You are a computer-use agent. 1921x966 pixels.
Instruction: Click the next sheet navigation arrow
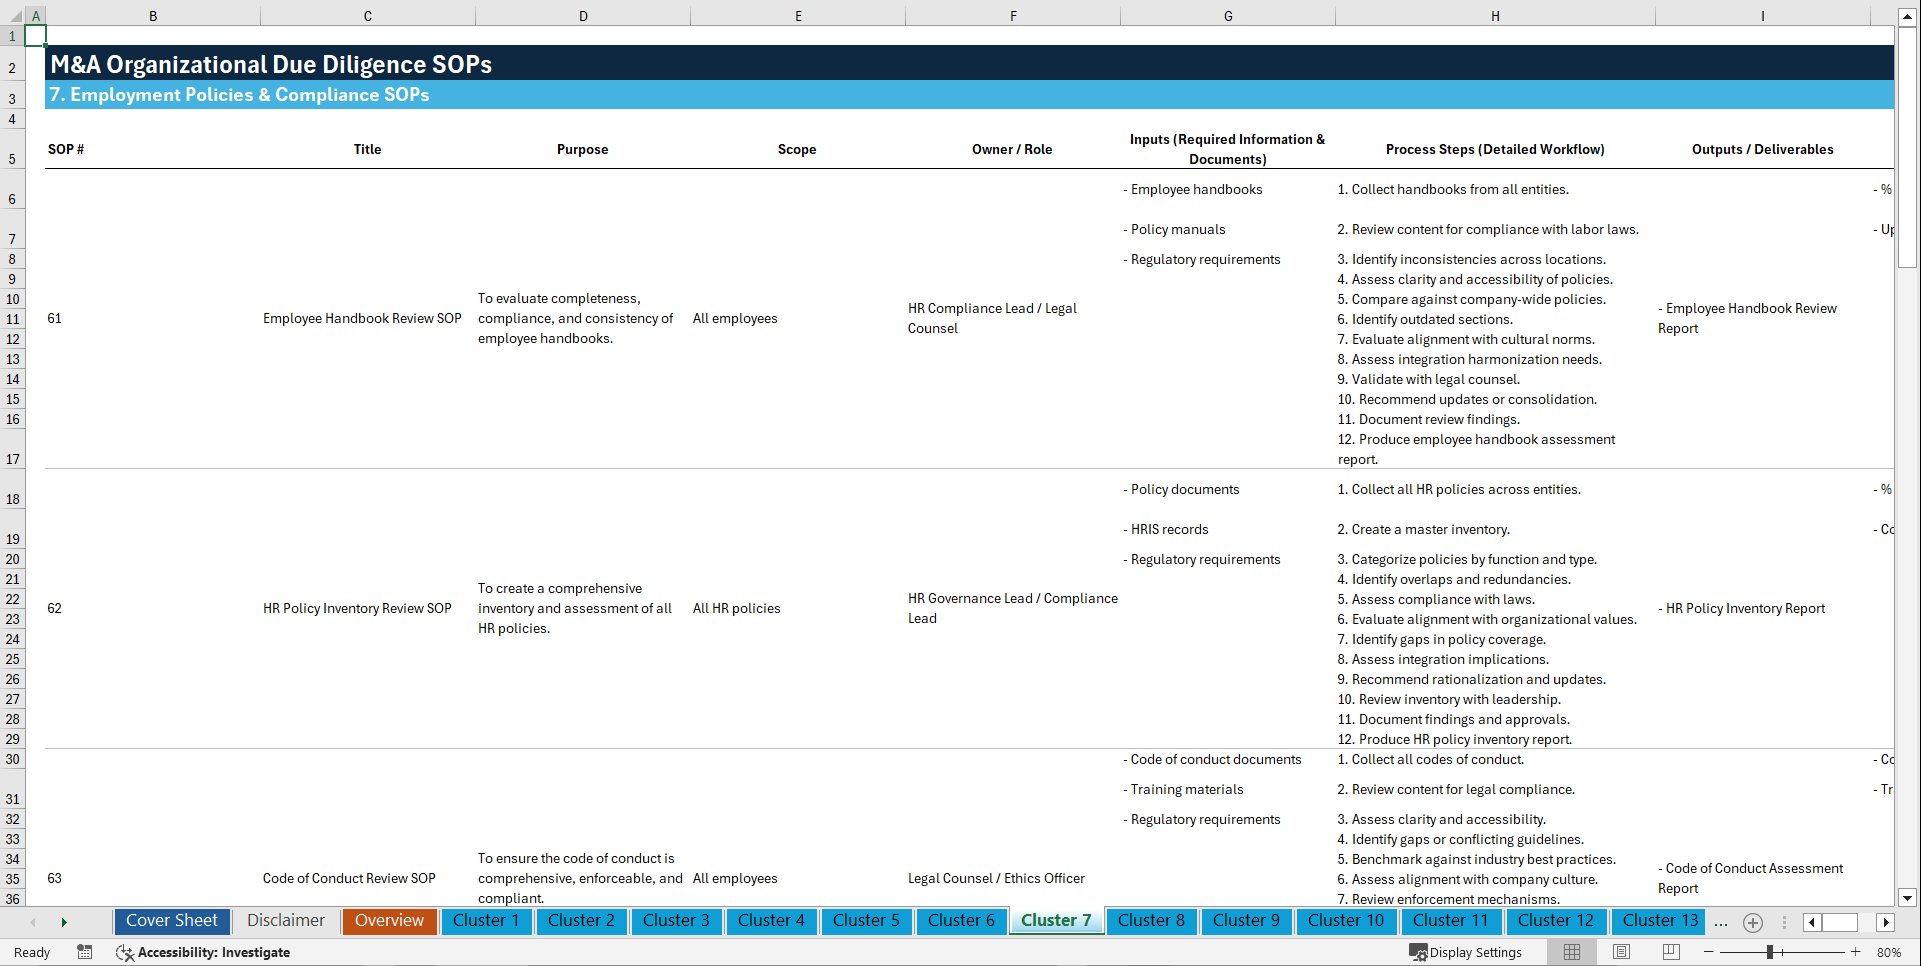coord(63,922)
